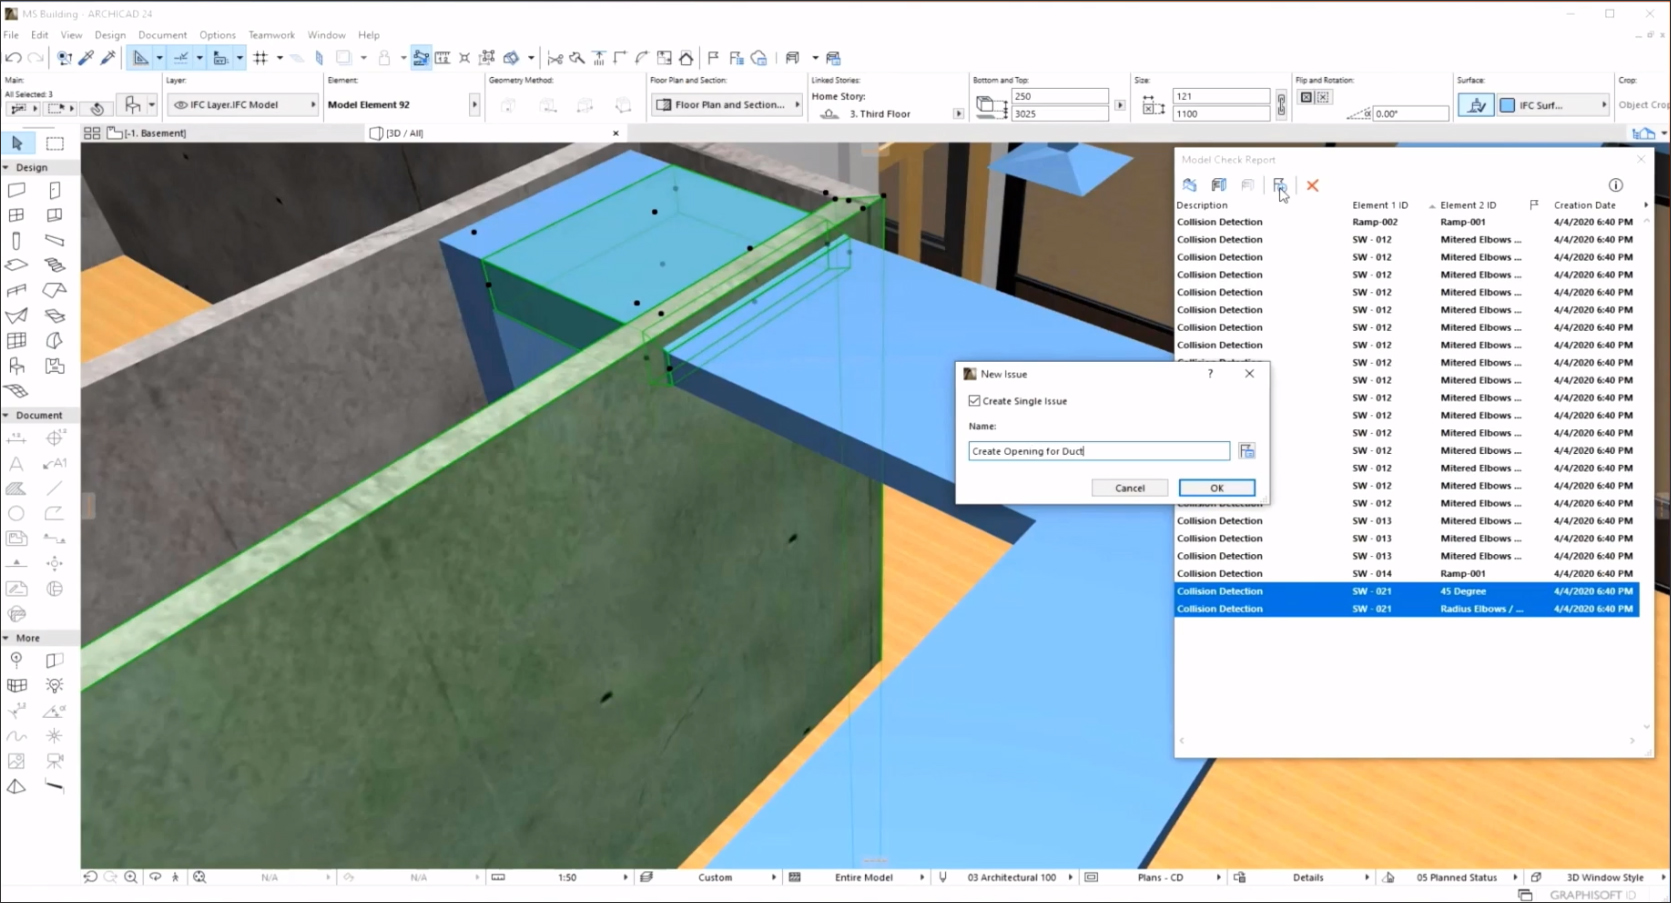Click the blue IFC surface color swatch
This screenshot has width=1671, height=903.
[x=1507, y=105]
